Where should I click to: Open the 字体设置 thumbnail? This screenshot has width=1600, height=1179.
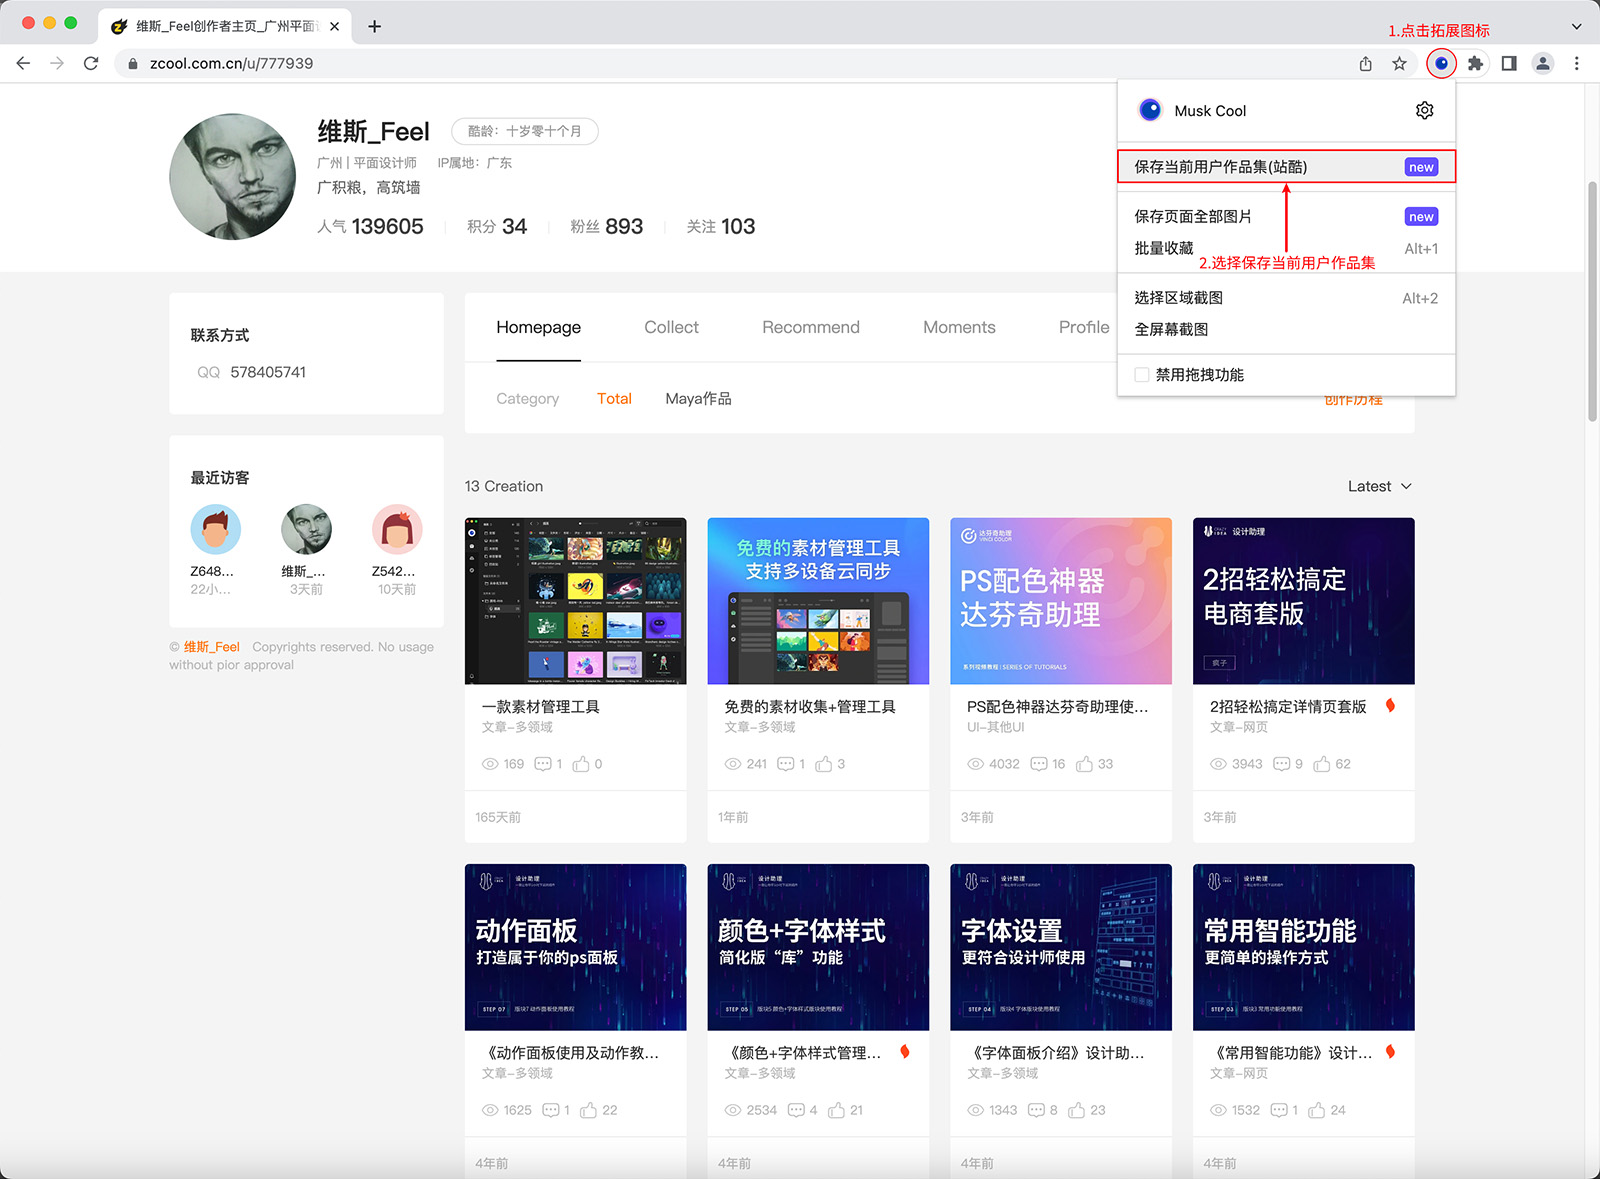click(x=1060, y=947)
